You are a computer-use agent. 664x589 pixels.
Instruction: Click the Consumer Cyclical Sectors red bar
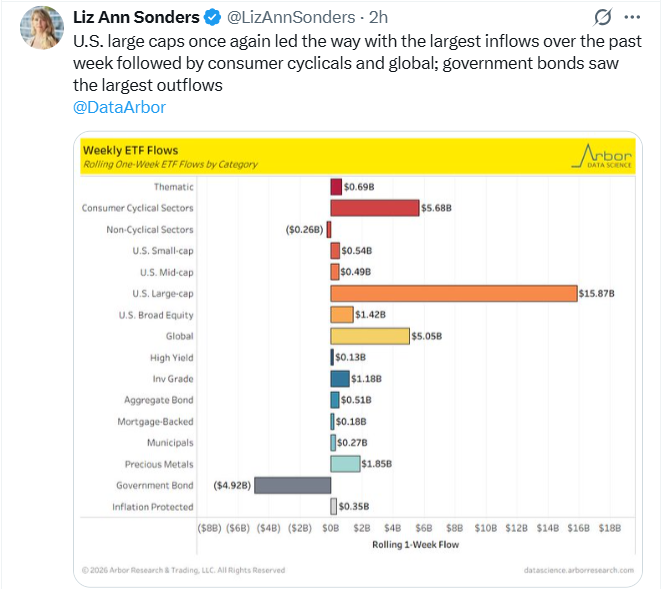[375, 208]
